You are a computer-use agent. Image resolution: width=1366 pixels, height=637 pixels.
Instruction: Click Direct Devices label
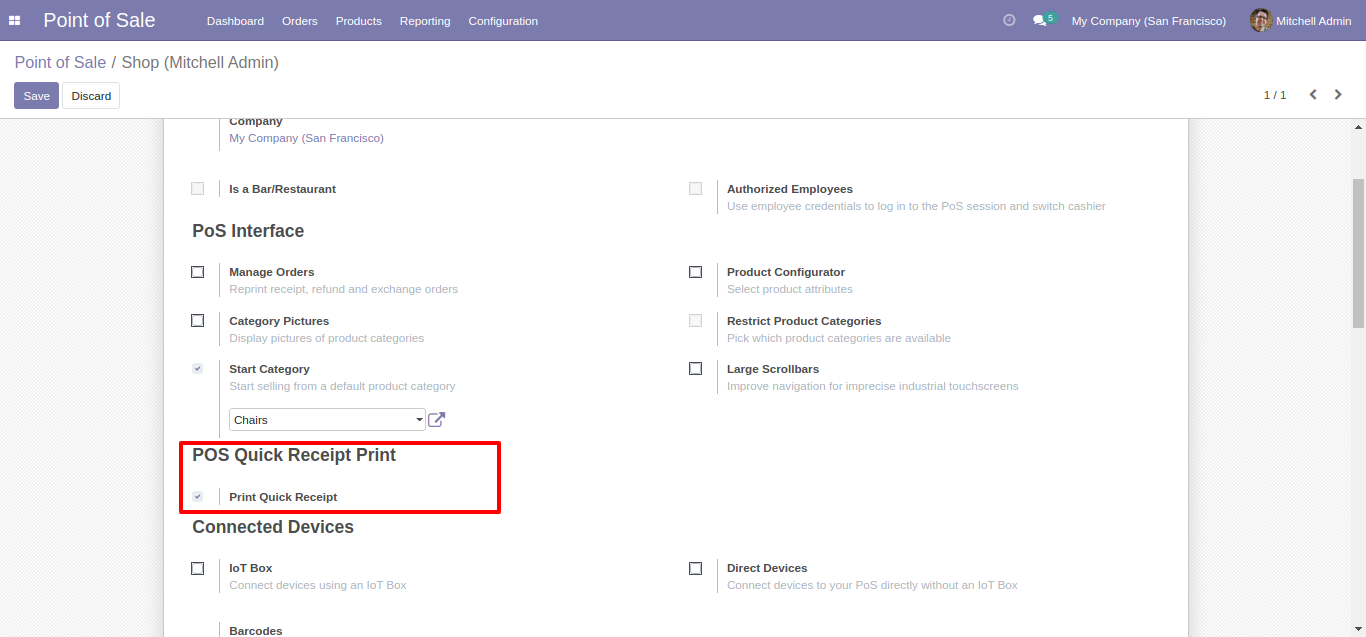click(767, 568)
